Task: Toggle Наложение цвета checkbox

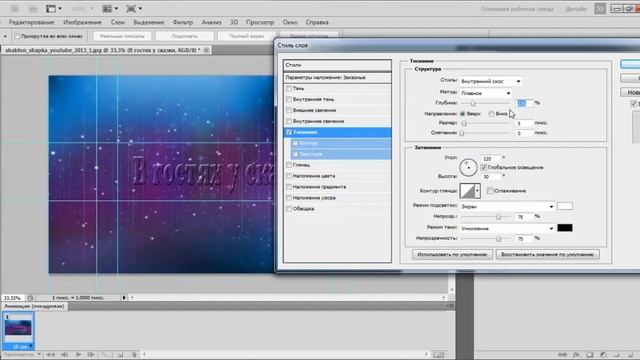Action: pos(289,176)
